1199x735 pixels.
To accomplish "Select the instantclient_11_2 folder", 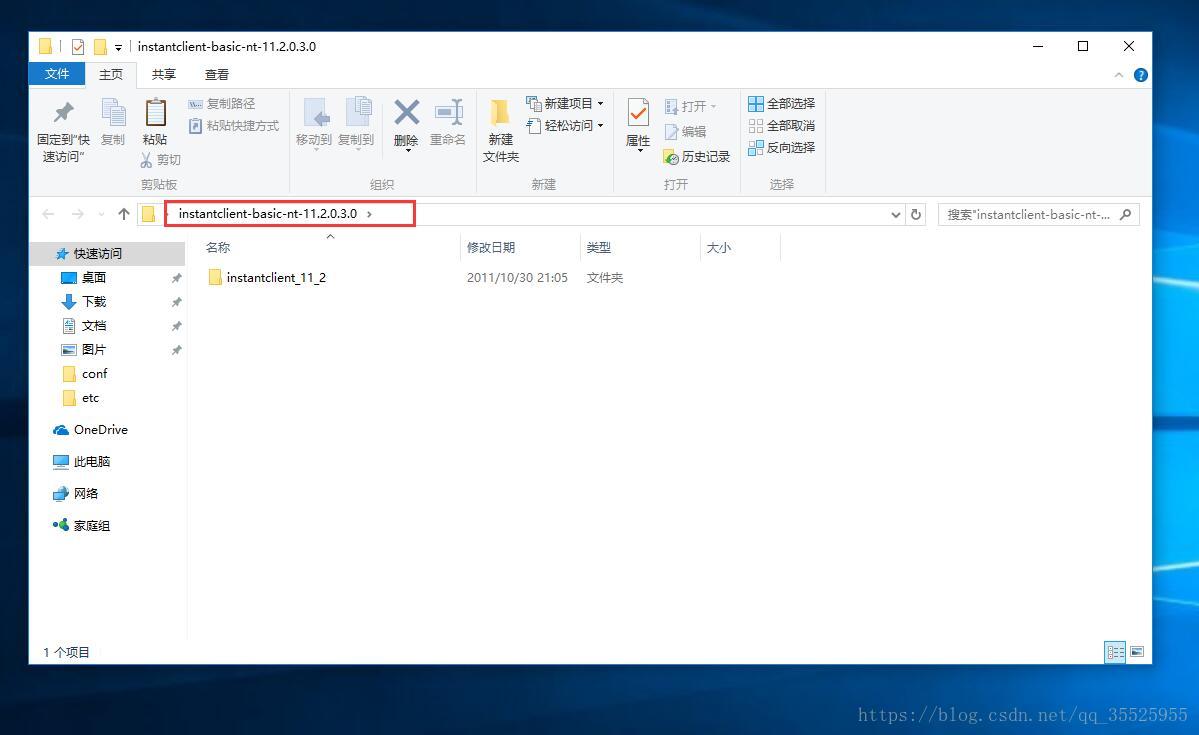I will [267, 278].
